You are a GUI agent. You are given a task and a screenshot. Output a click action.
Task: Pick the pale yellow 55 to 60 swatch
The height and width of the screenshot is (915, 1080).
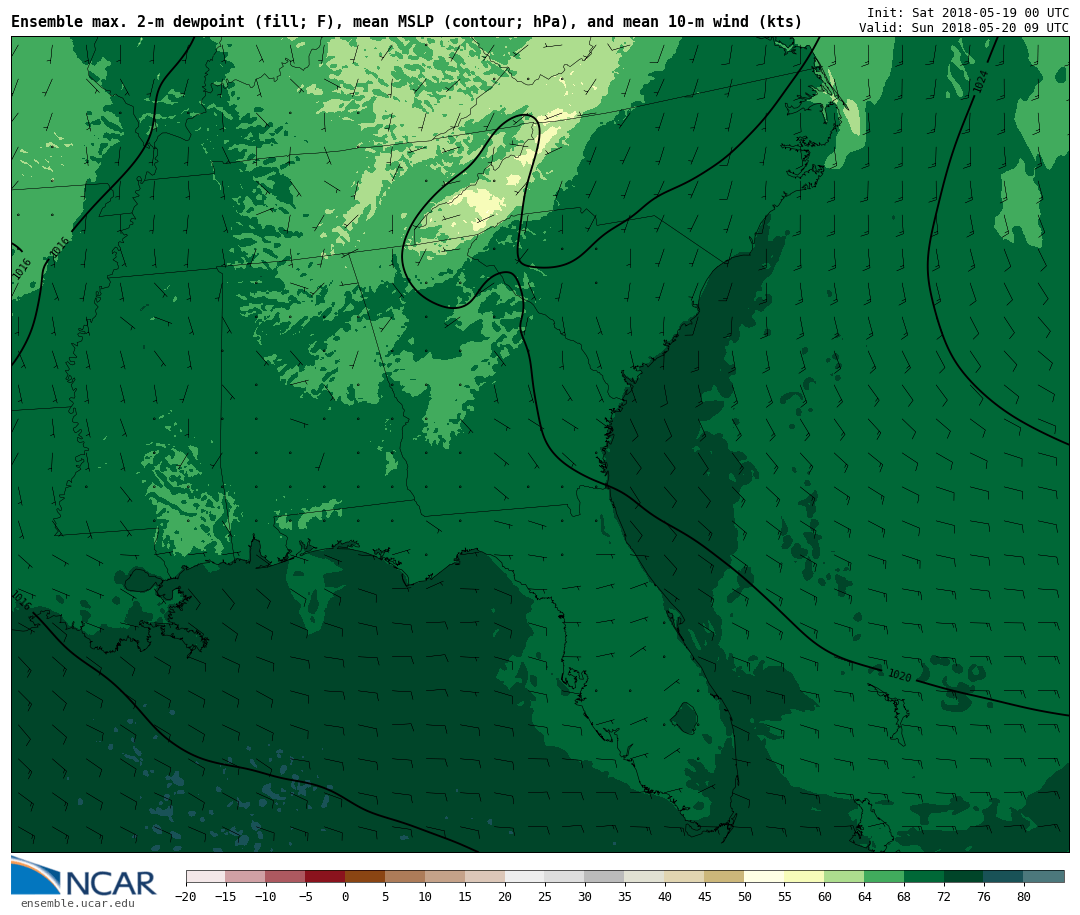805,877
